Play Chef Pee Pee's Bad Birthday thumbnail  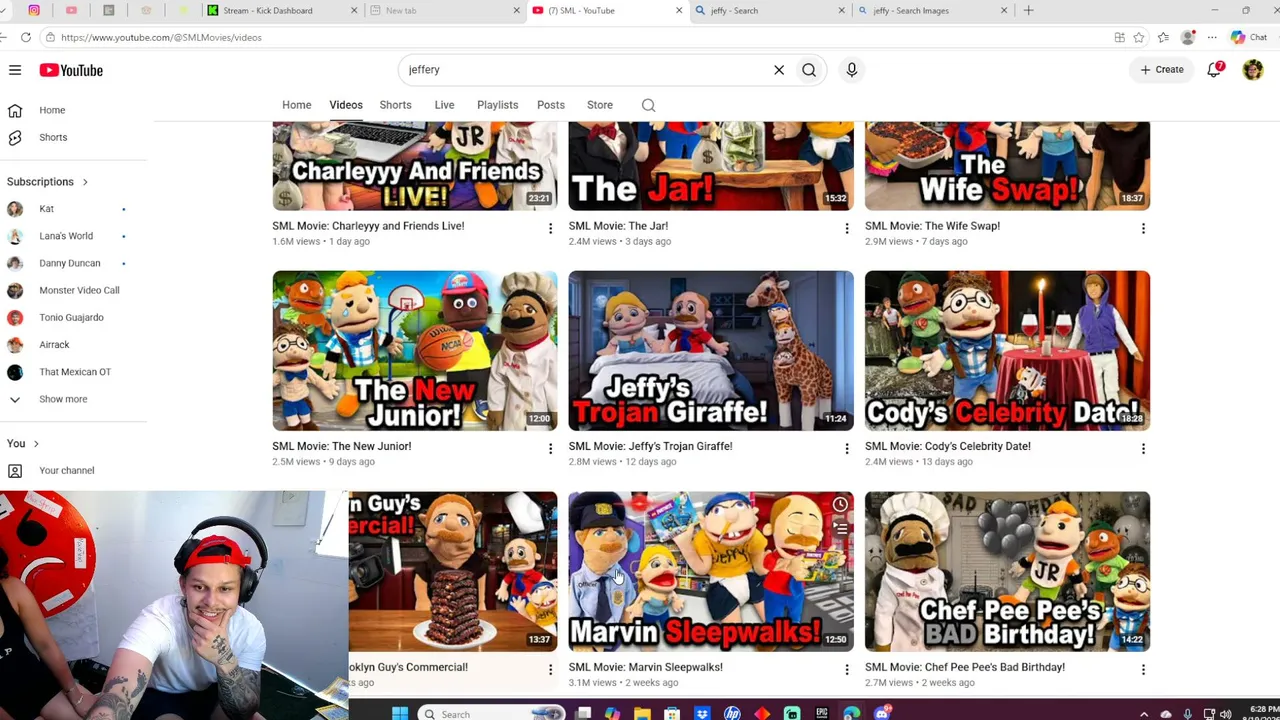pyautogui.click(x=1007, y=572)
